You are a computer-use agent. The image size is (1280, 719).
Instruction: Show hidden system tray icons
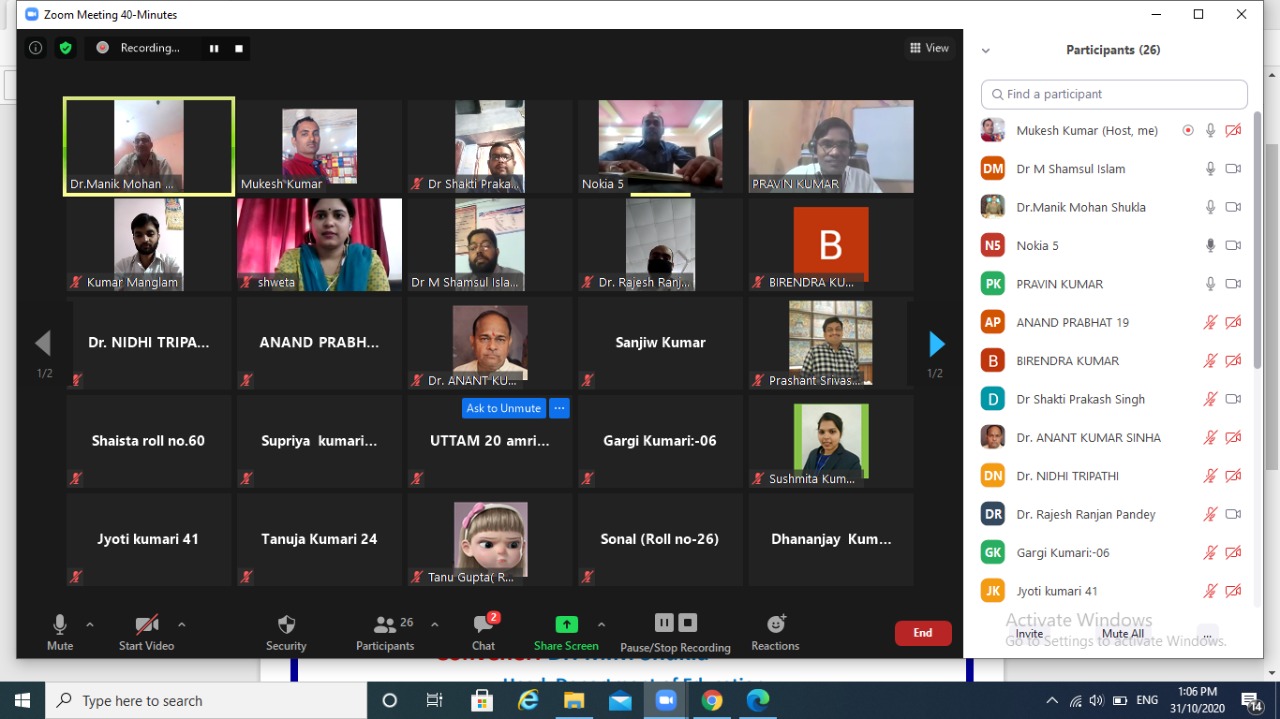tap(1051, 700)
